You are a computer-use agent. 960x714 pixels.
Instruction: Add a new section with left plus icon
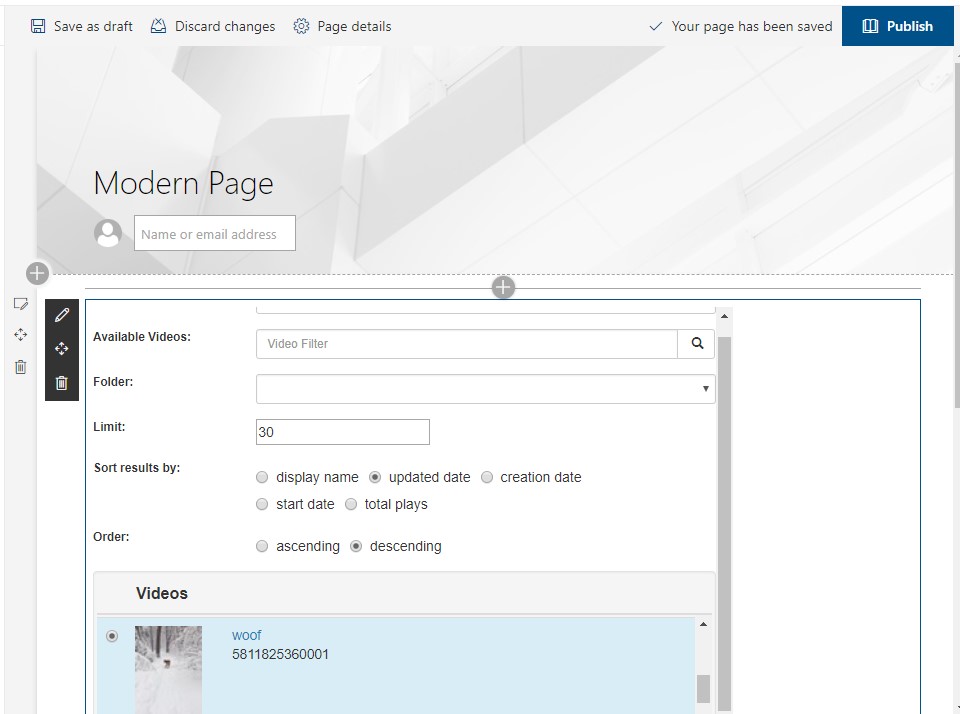(x=37, y=273)
